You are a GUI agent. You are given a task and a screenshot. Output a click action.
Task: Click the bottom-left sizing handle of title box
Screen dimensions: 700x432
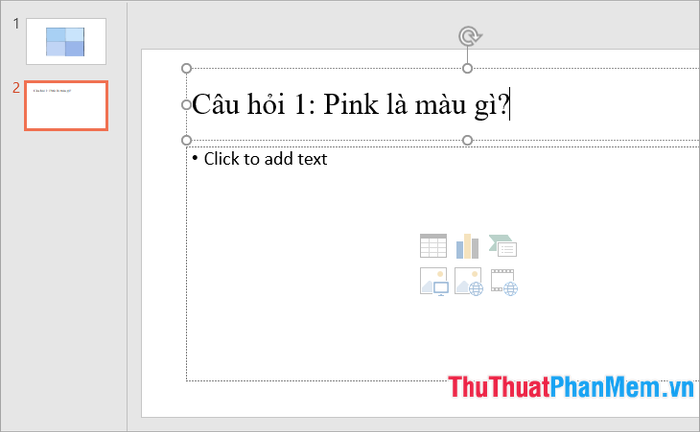[187, 141]
